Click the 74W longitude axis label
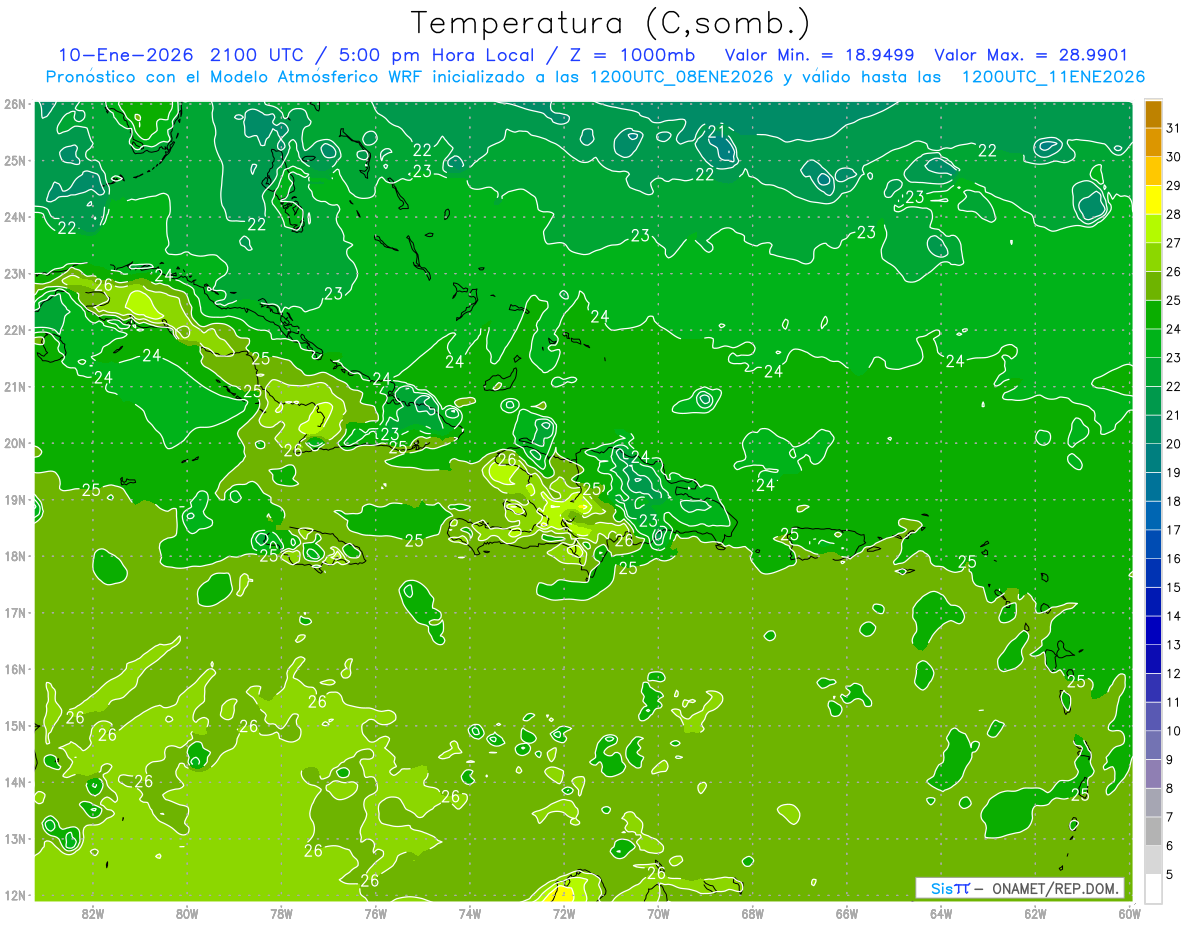 (469, 913)
